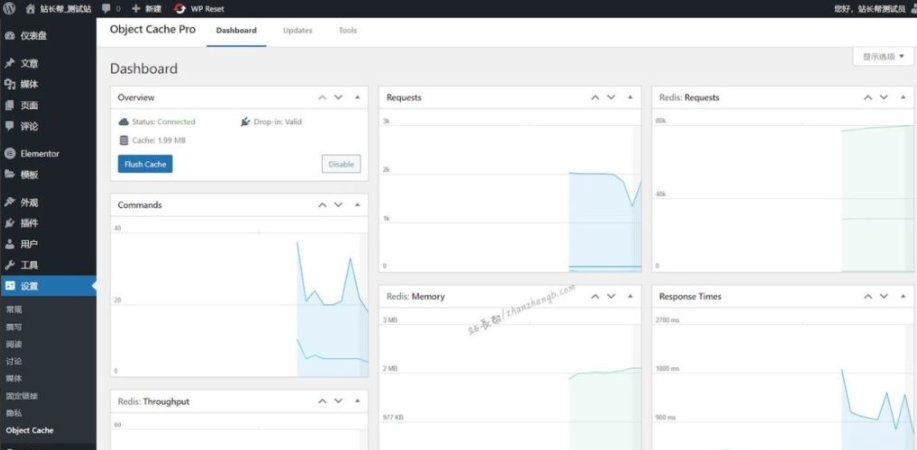Open the 设置 settings sidebar item
This screenshot has height=450, width=917.
coord(48,286)
